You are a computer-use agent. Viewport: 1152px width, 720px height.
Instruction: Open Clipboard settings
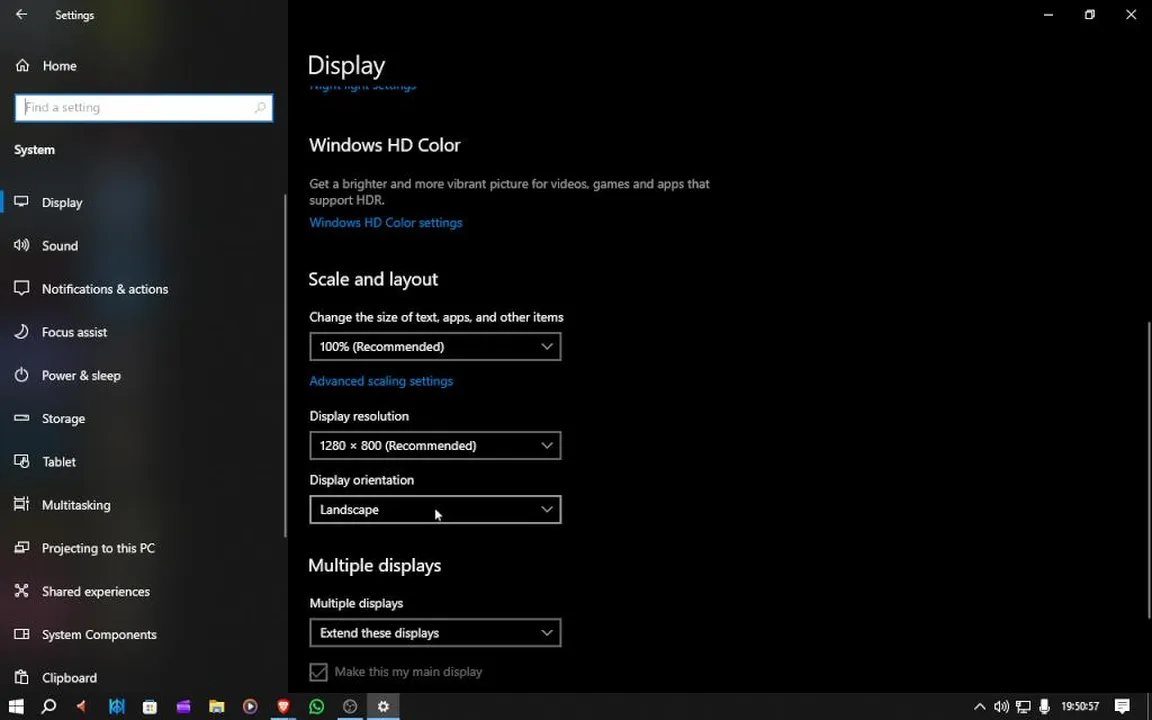[x=143, y=677]
